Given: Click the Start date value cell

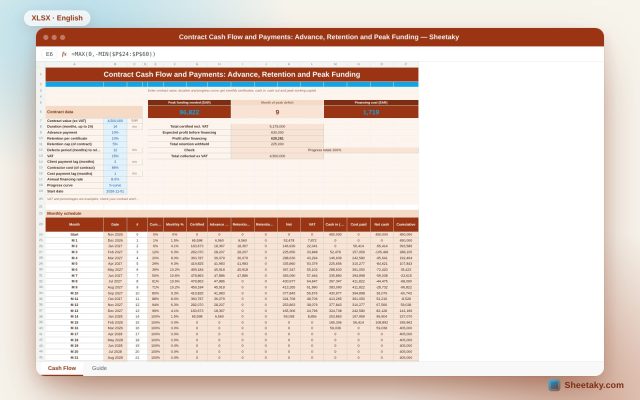Looking at the screenshot, I should click(115, 191).
